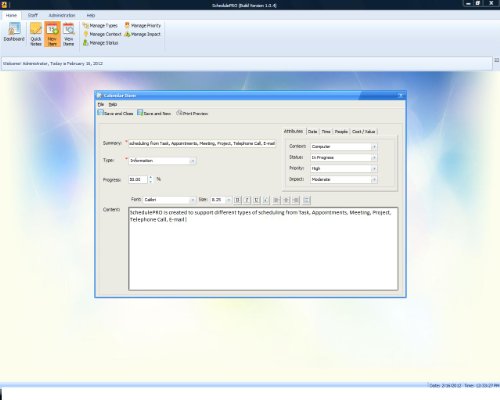Click into the Summary text field
The image size is (500, 400).
pos(202,143)
